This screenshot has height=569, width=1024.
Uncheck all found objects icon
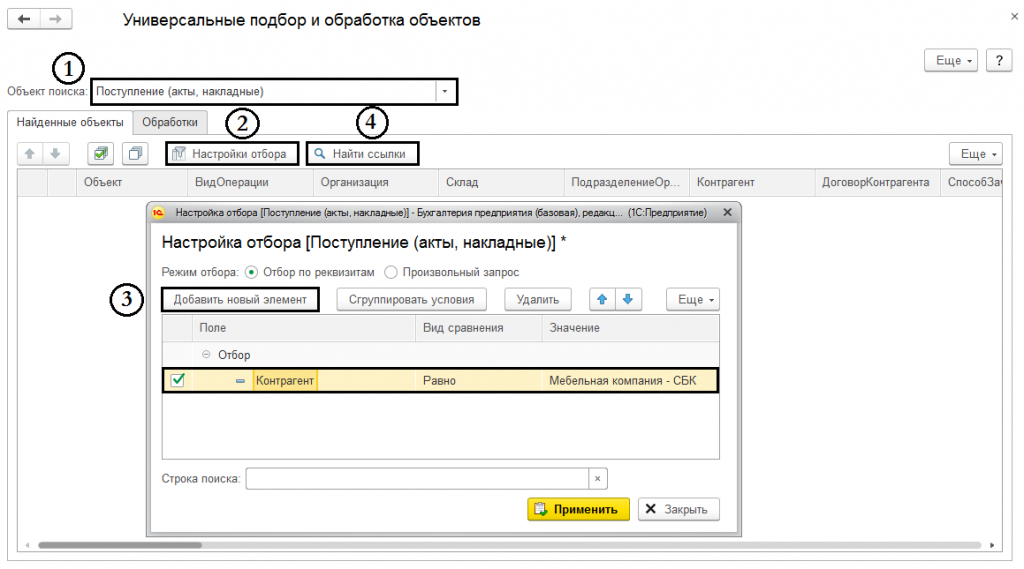tap(135, 154)
